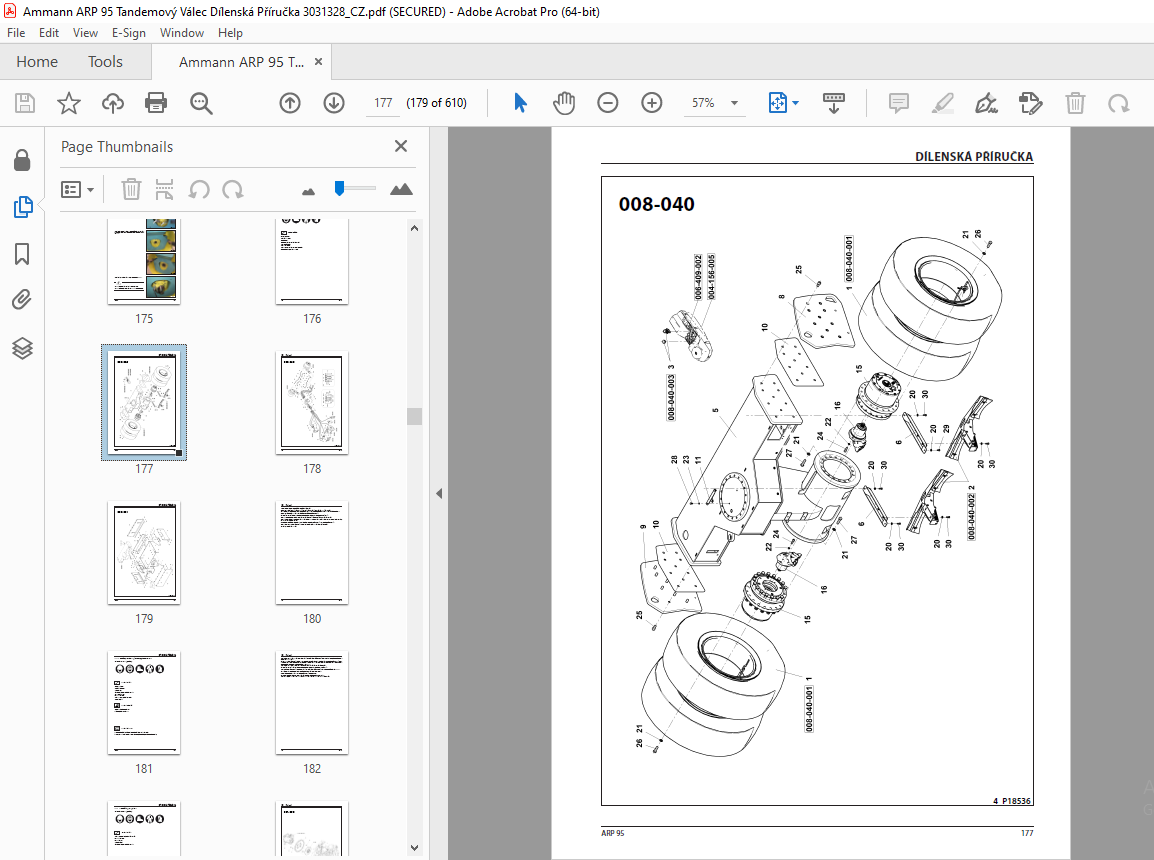1154x860 pixels.
Task: Select page 181 thumbnail
Action: coord(144,703)
